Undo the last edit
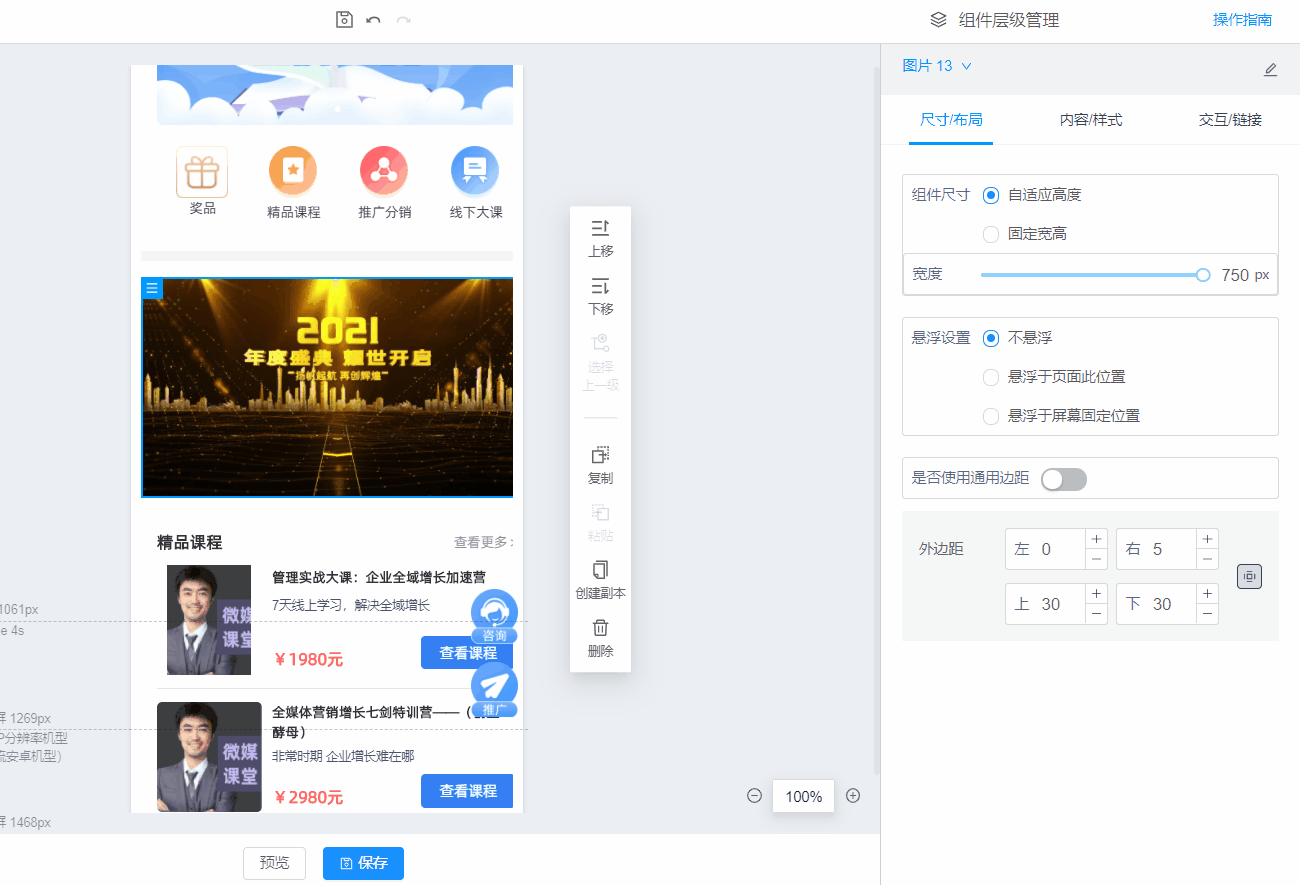Screen dimensions: 1300x885 [x=373, y=20]
